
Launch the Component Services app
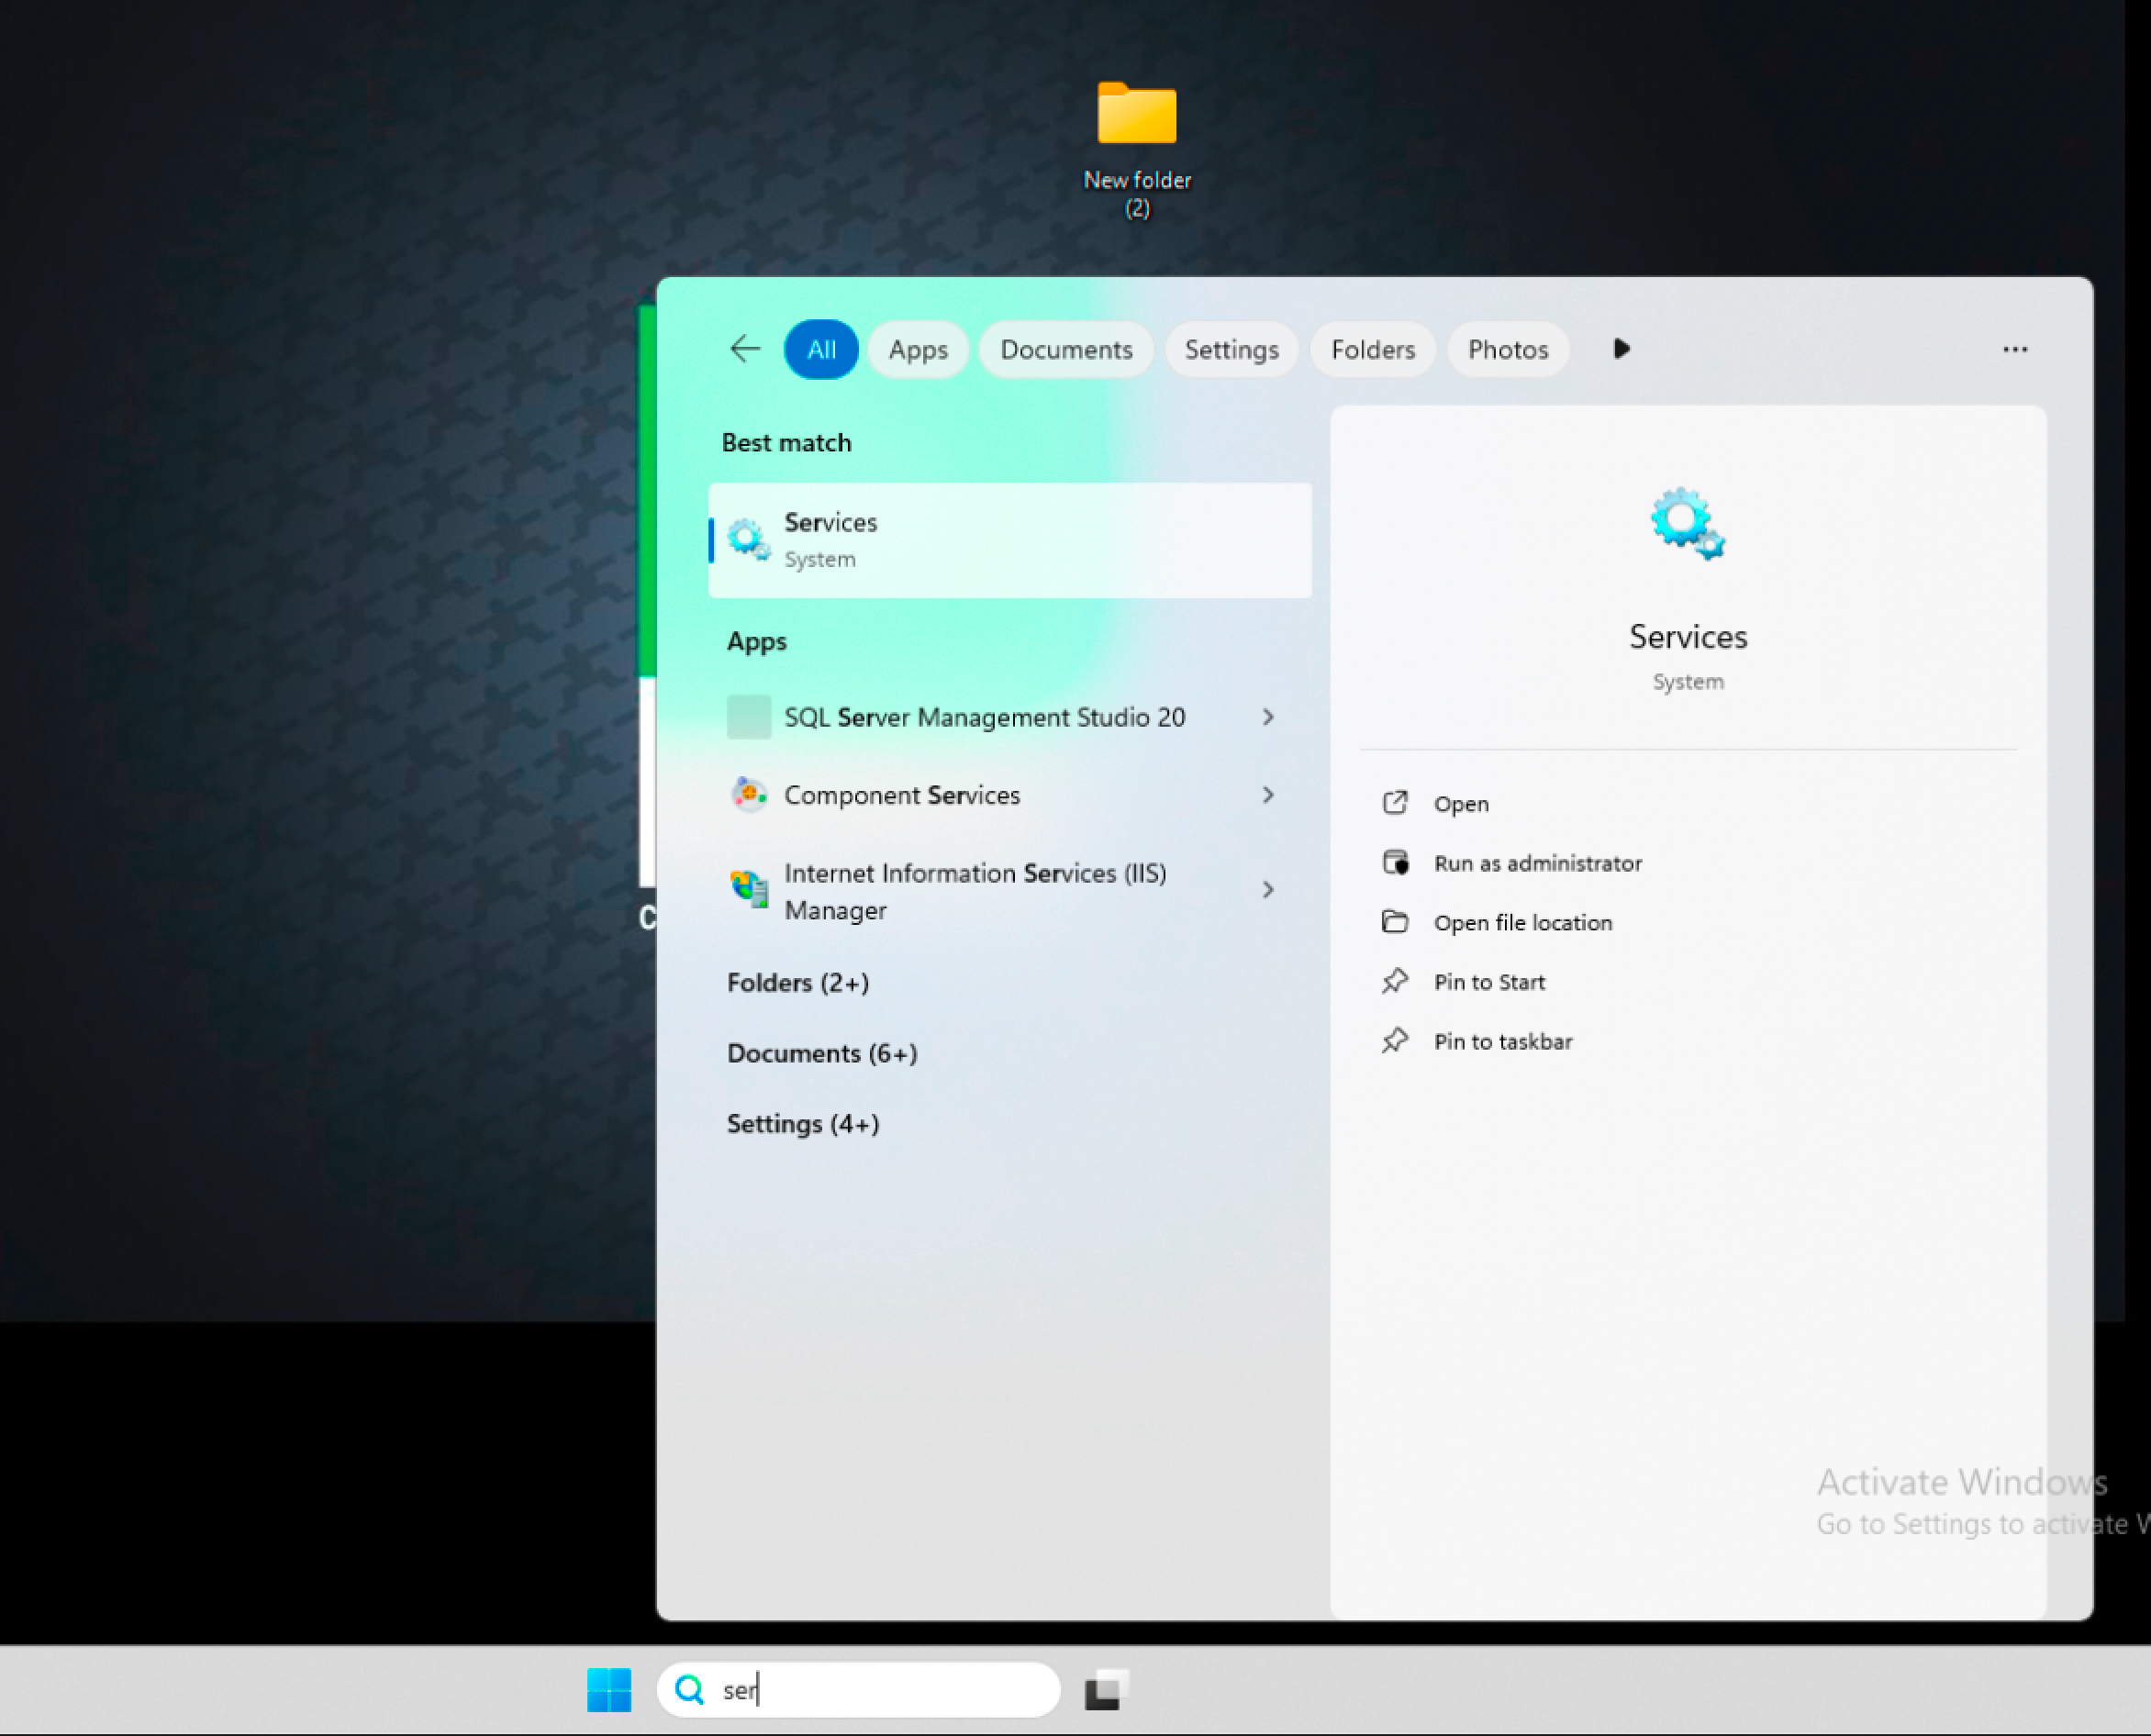(x=901, y=795)
